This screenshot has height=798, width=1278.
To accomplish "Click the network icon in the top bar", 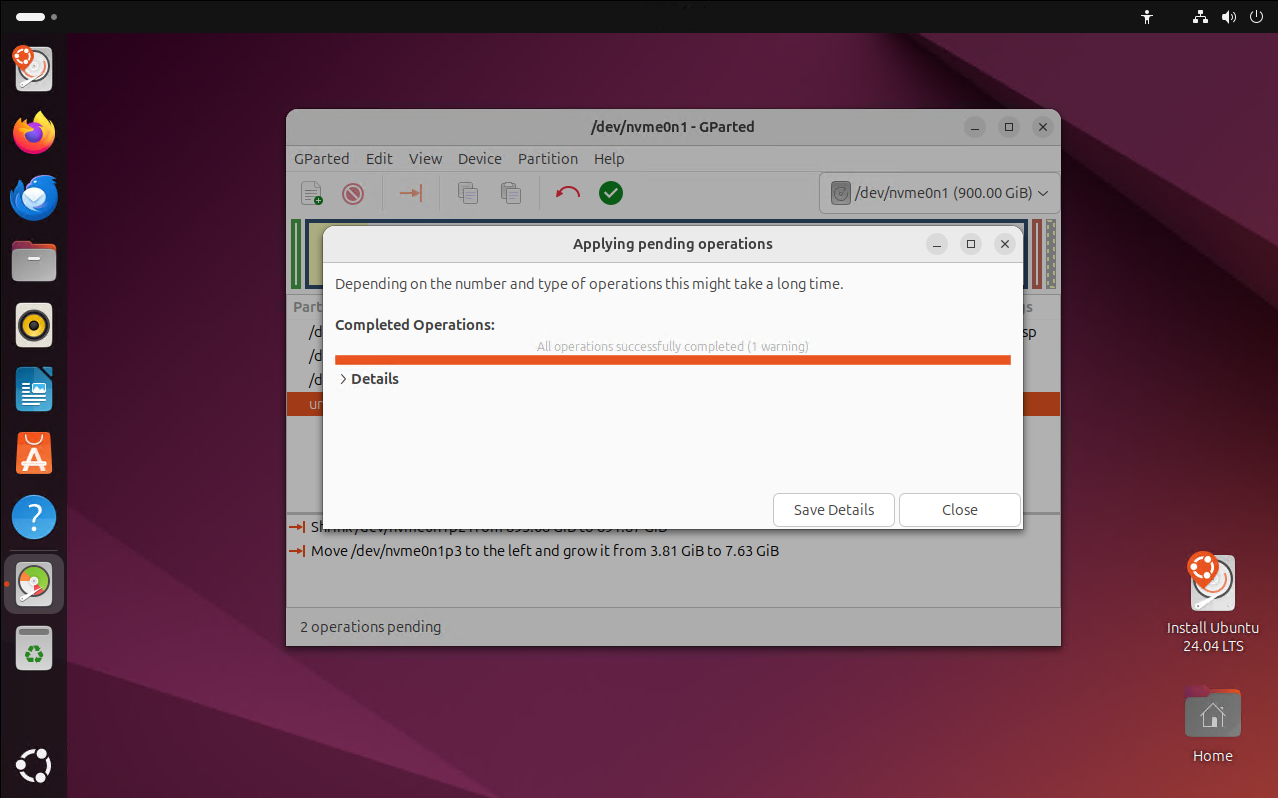I will pyautogui.click(x=1201, y=17).
